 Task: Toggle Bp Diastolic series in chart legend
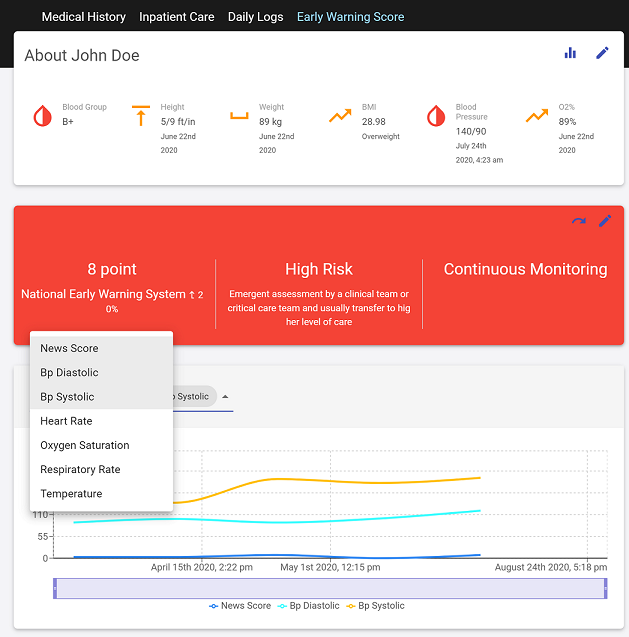tap(308, 606)
